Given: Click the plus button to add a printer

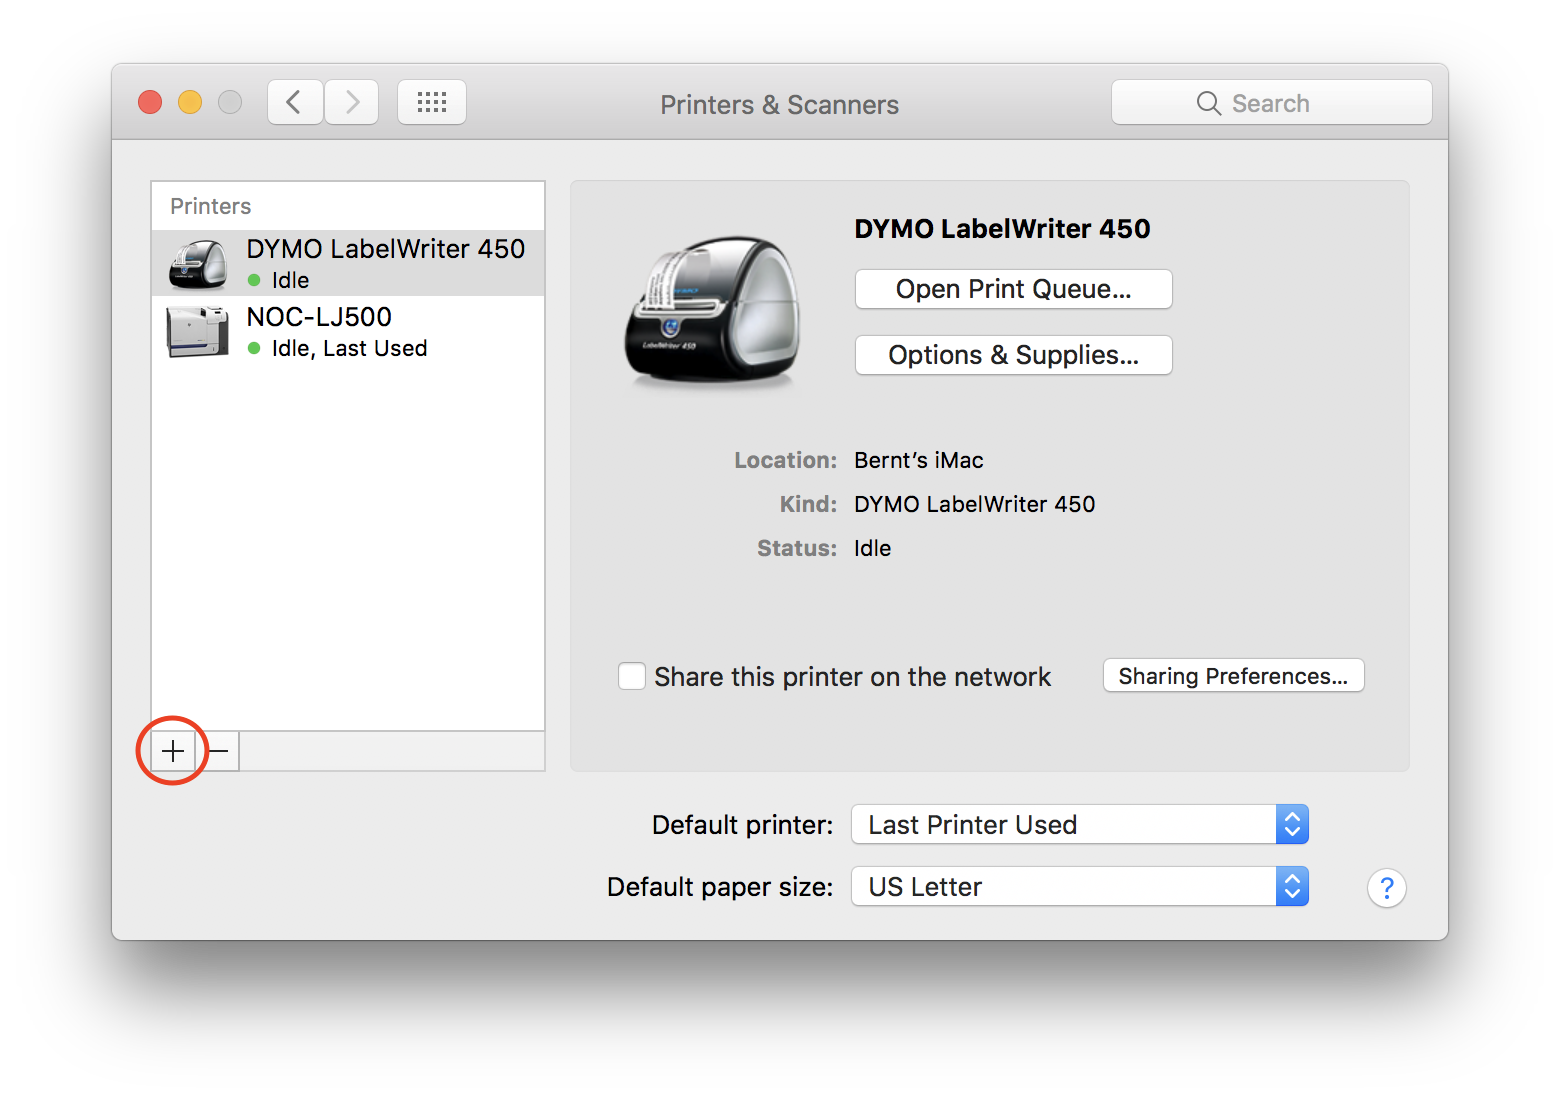Looking at the screenshot, I should point(173,751).
